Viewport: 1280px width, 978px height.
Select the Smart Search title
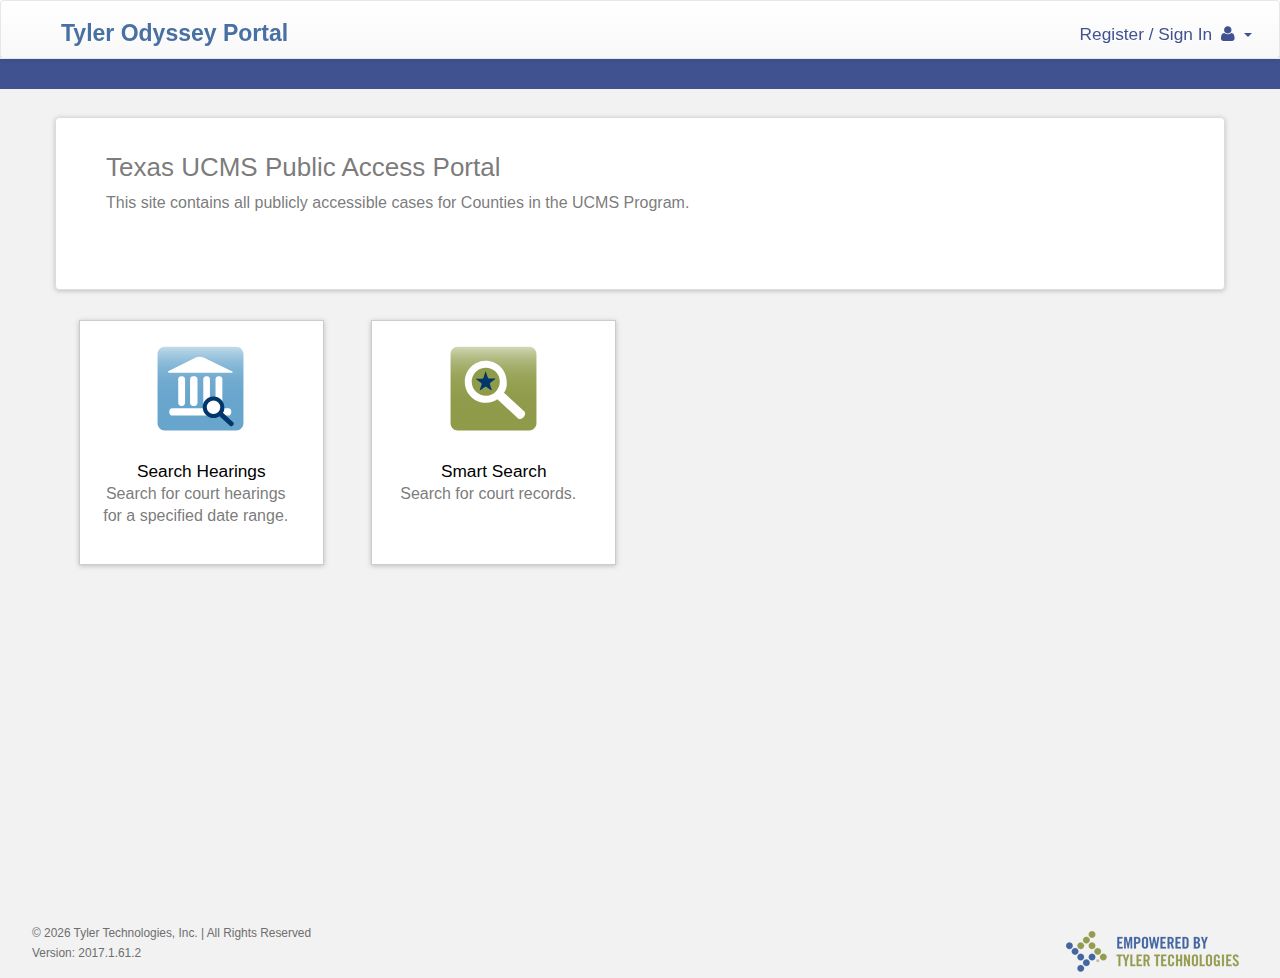coord(494,471)
